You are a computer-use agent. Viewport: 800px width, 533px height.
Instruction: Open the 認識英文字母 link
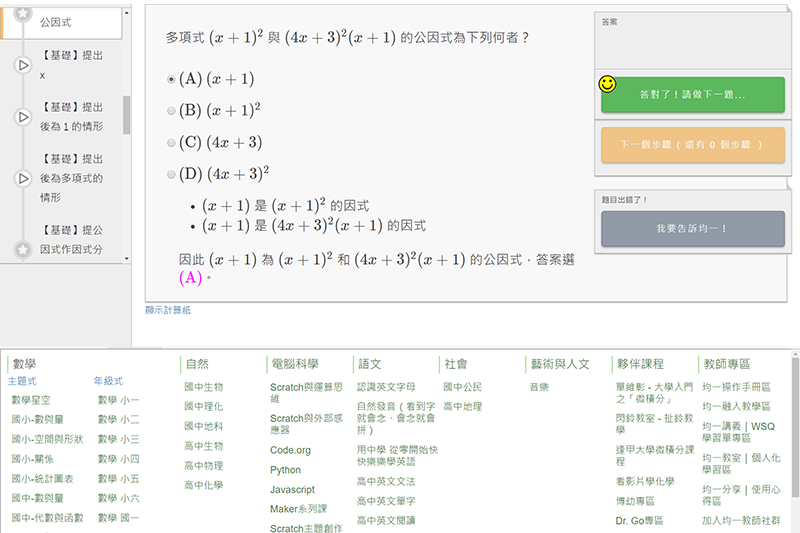(386, 387)
